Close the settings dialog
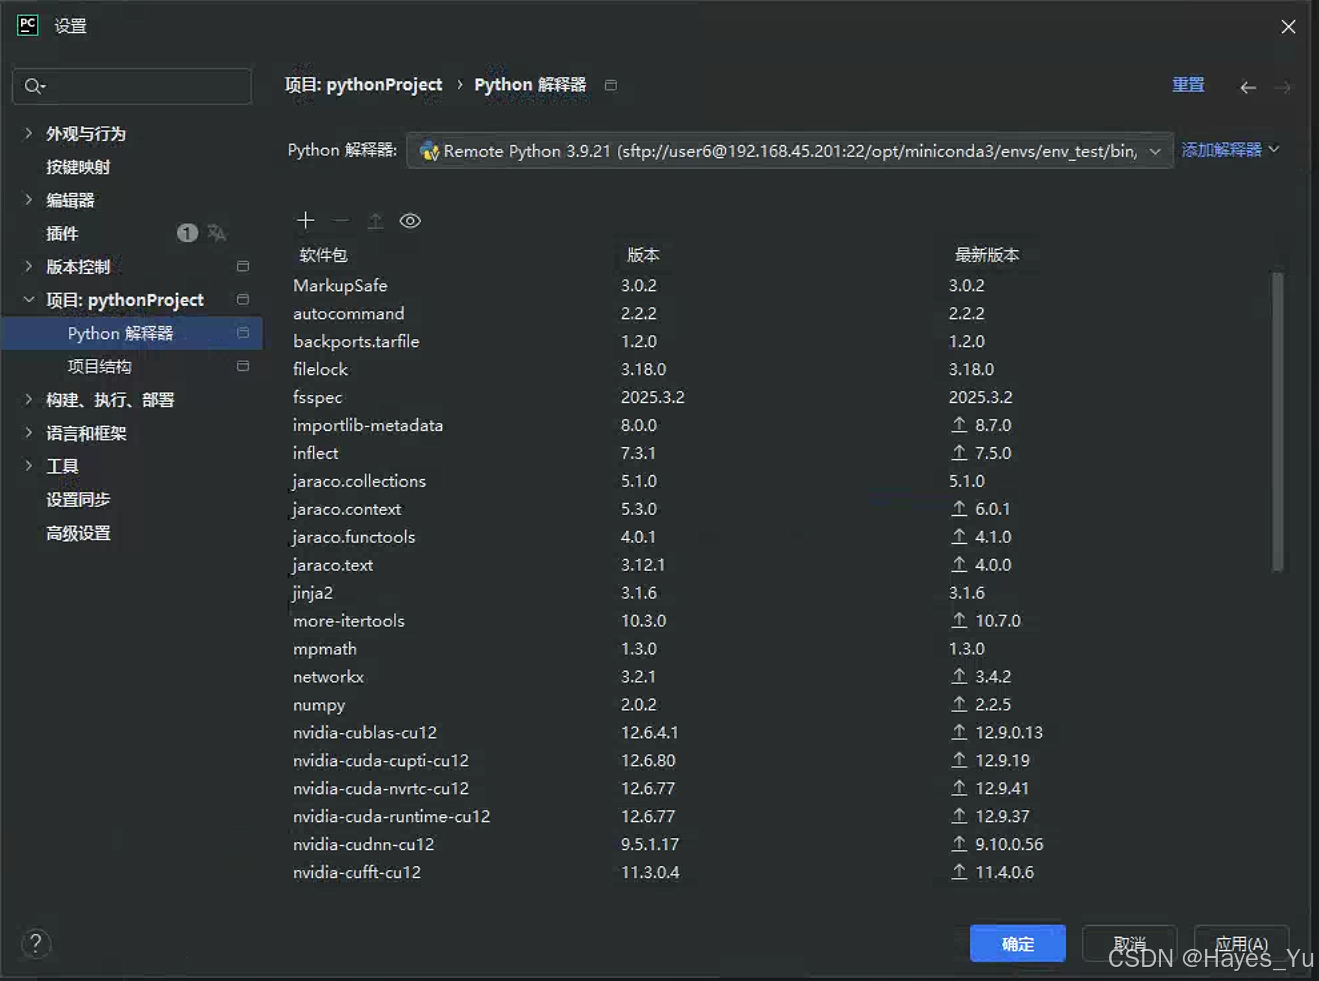The image size is (1319, 981). pyautogui.click(x=1288, y=27)
